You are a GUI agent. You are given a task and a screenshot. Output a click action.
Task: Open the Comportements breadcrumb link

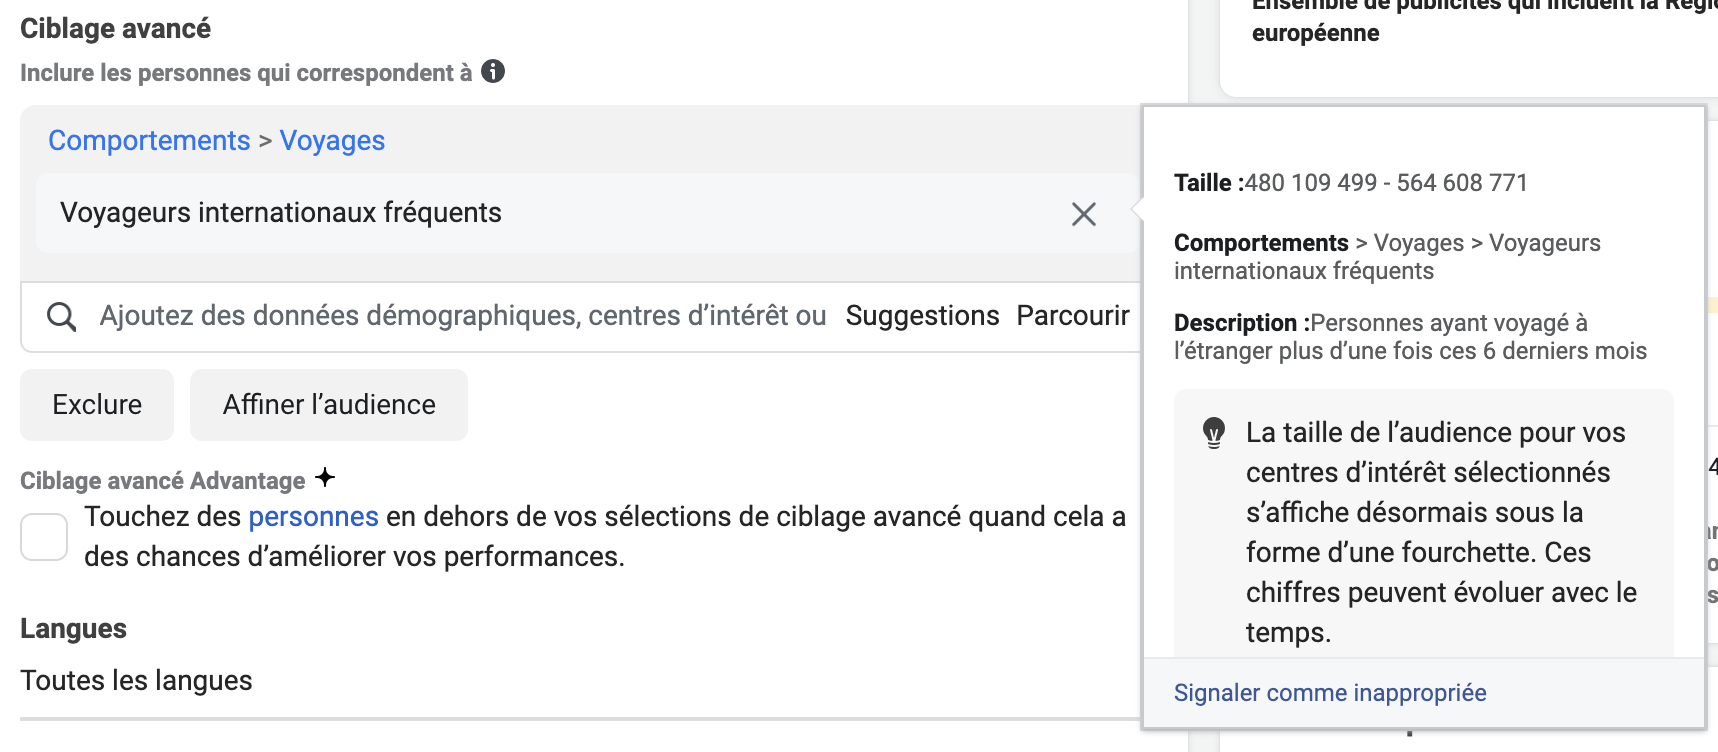point(149,141)
